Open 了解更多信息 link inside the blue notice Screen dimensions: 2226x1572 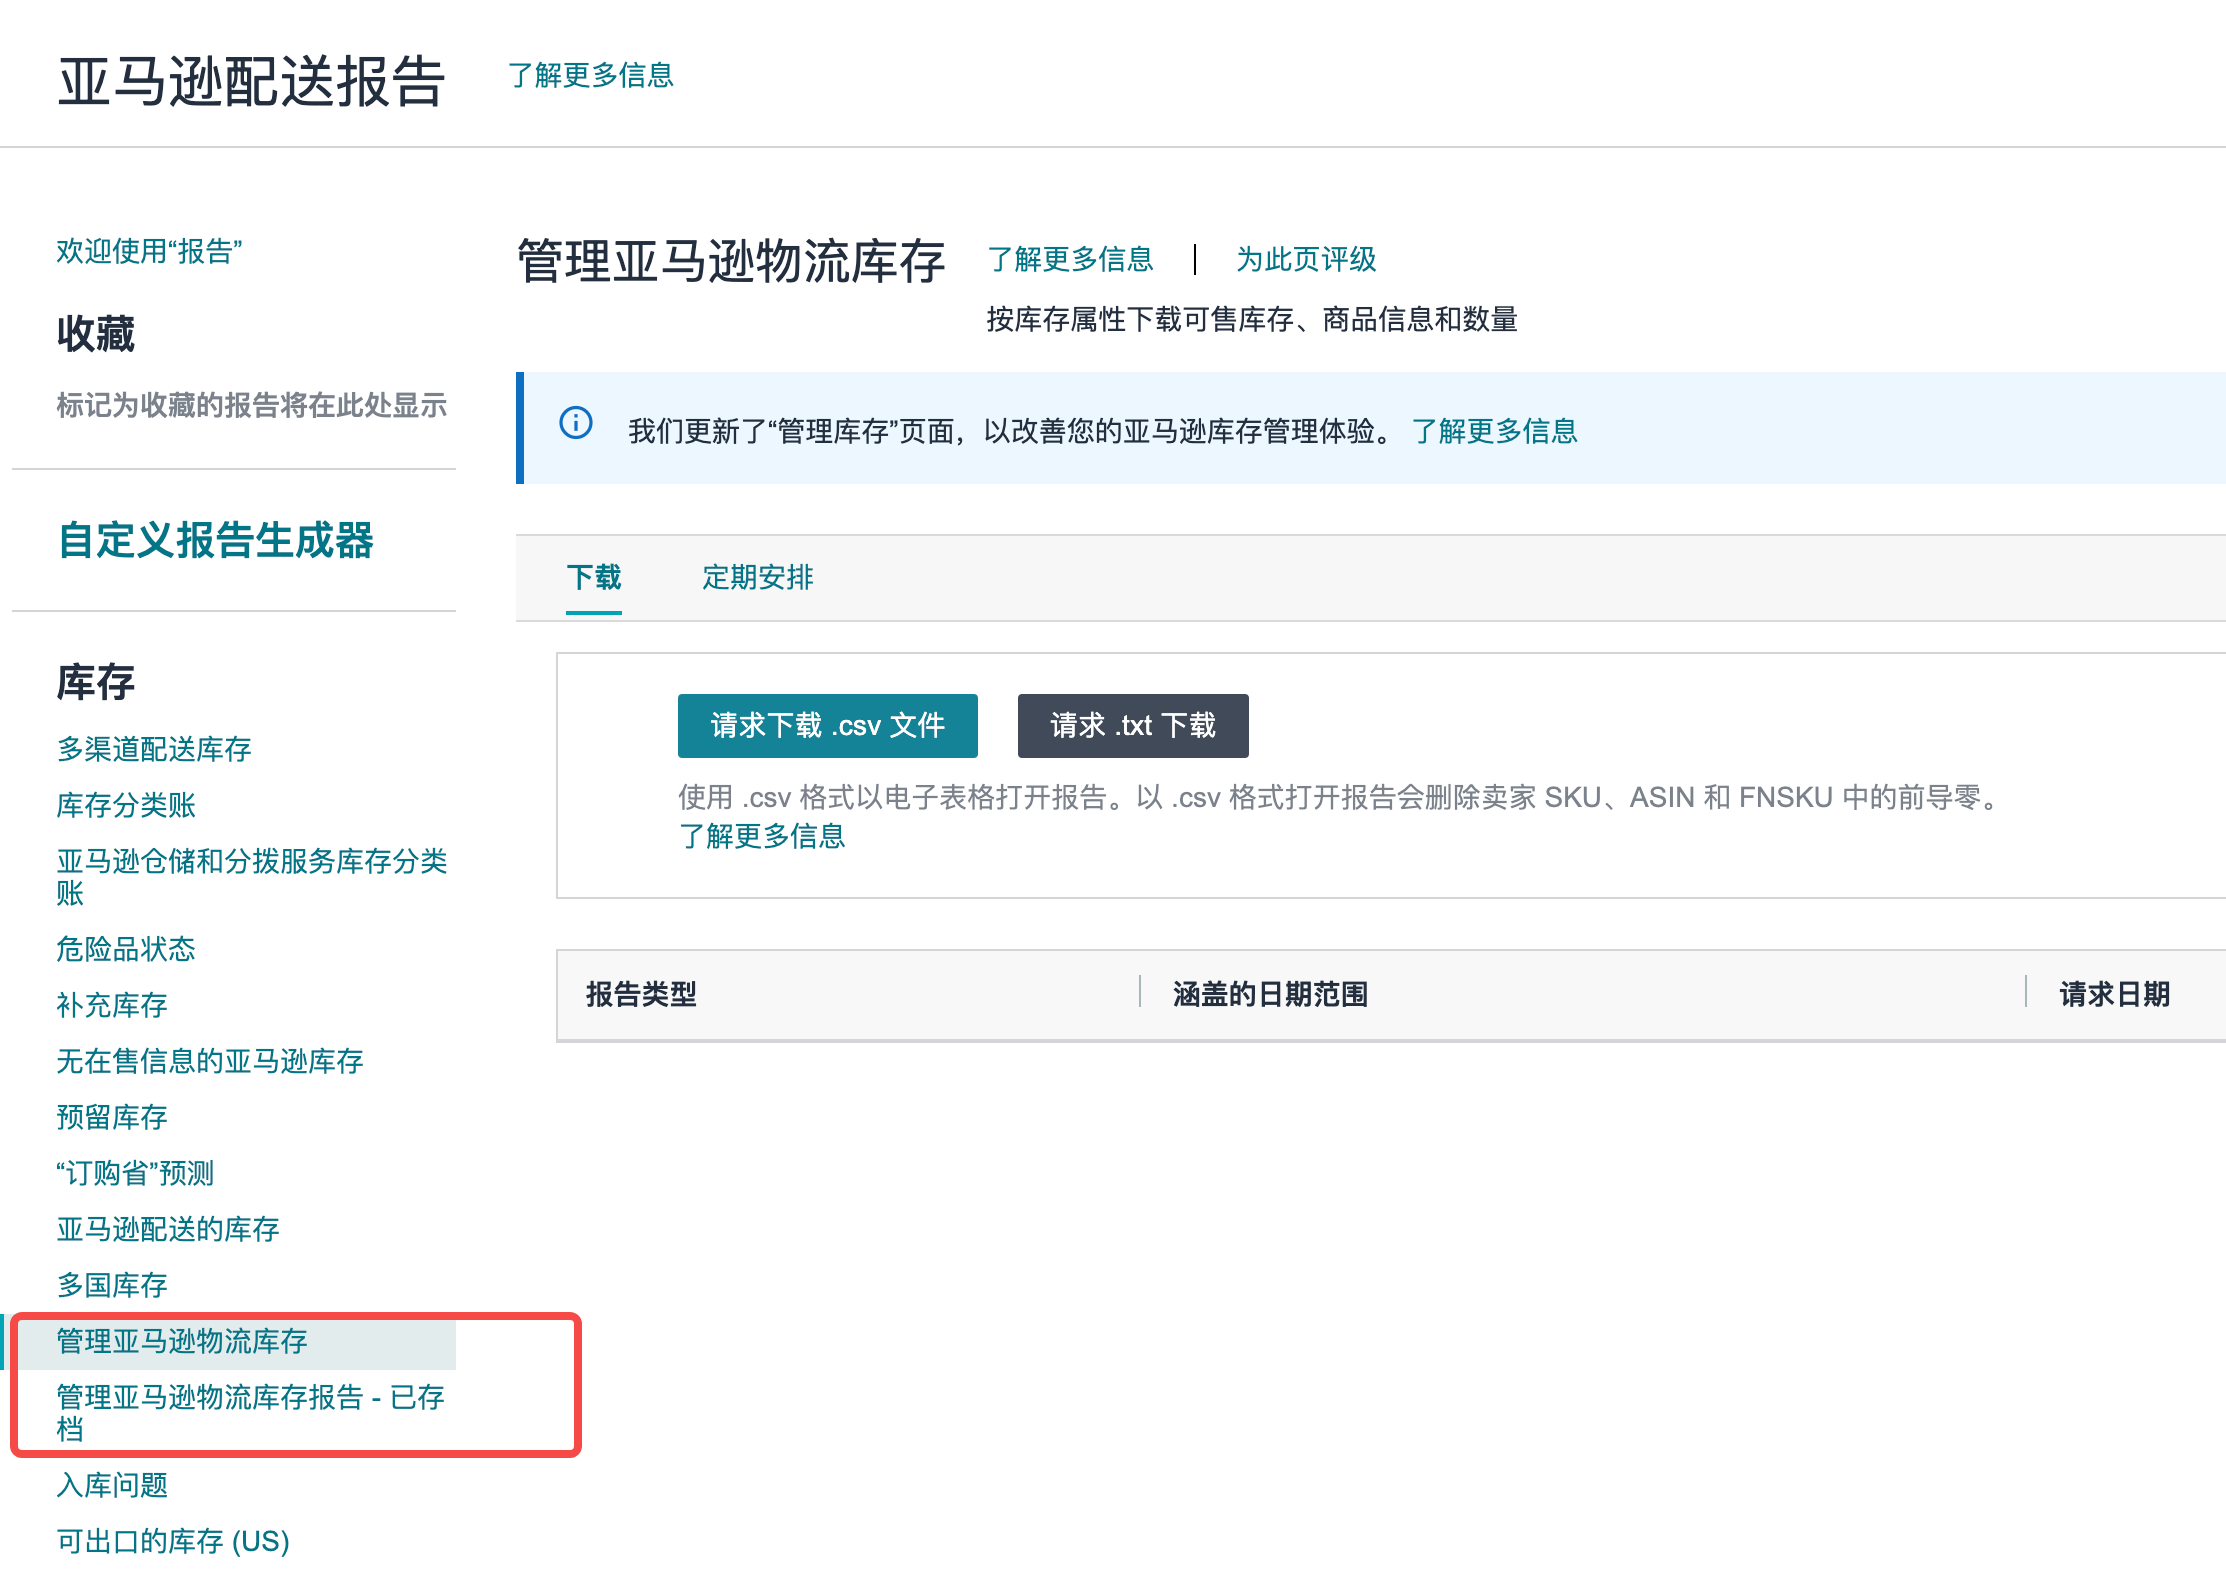coord(1494,431)
